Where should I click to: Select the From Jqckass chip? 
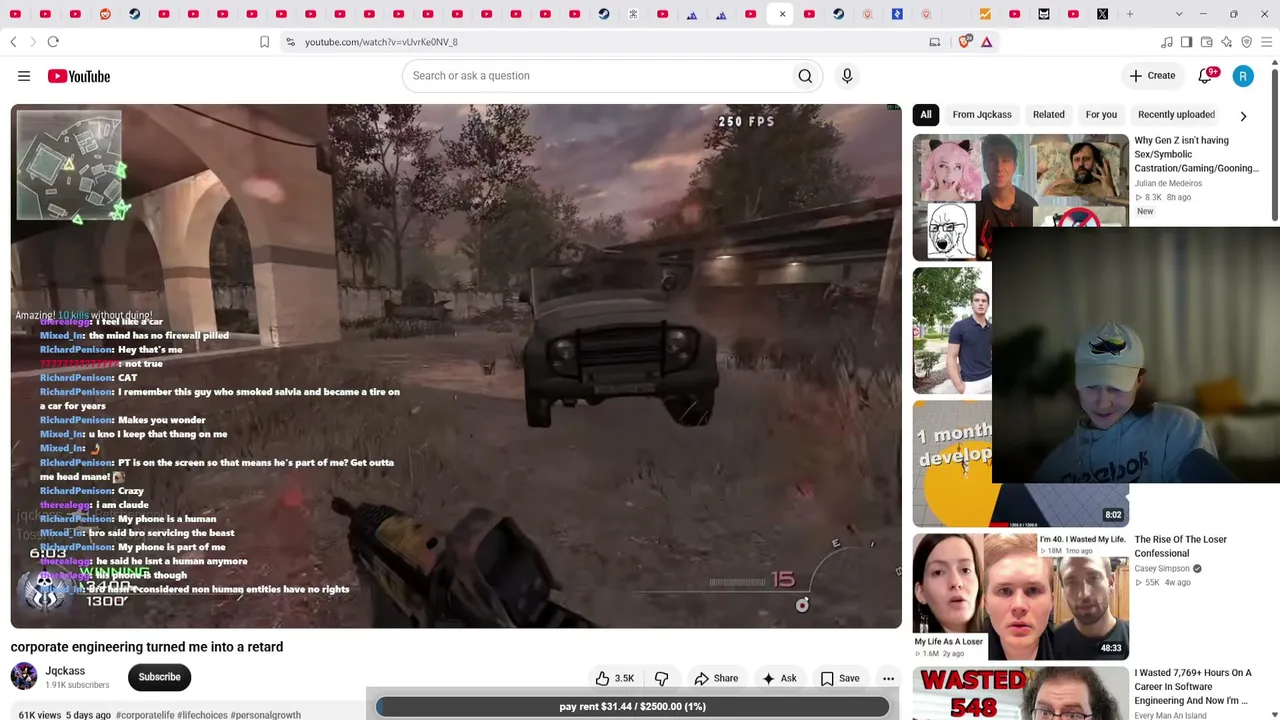pos(982,115)
